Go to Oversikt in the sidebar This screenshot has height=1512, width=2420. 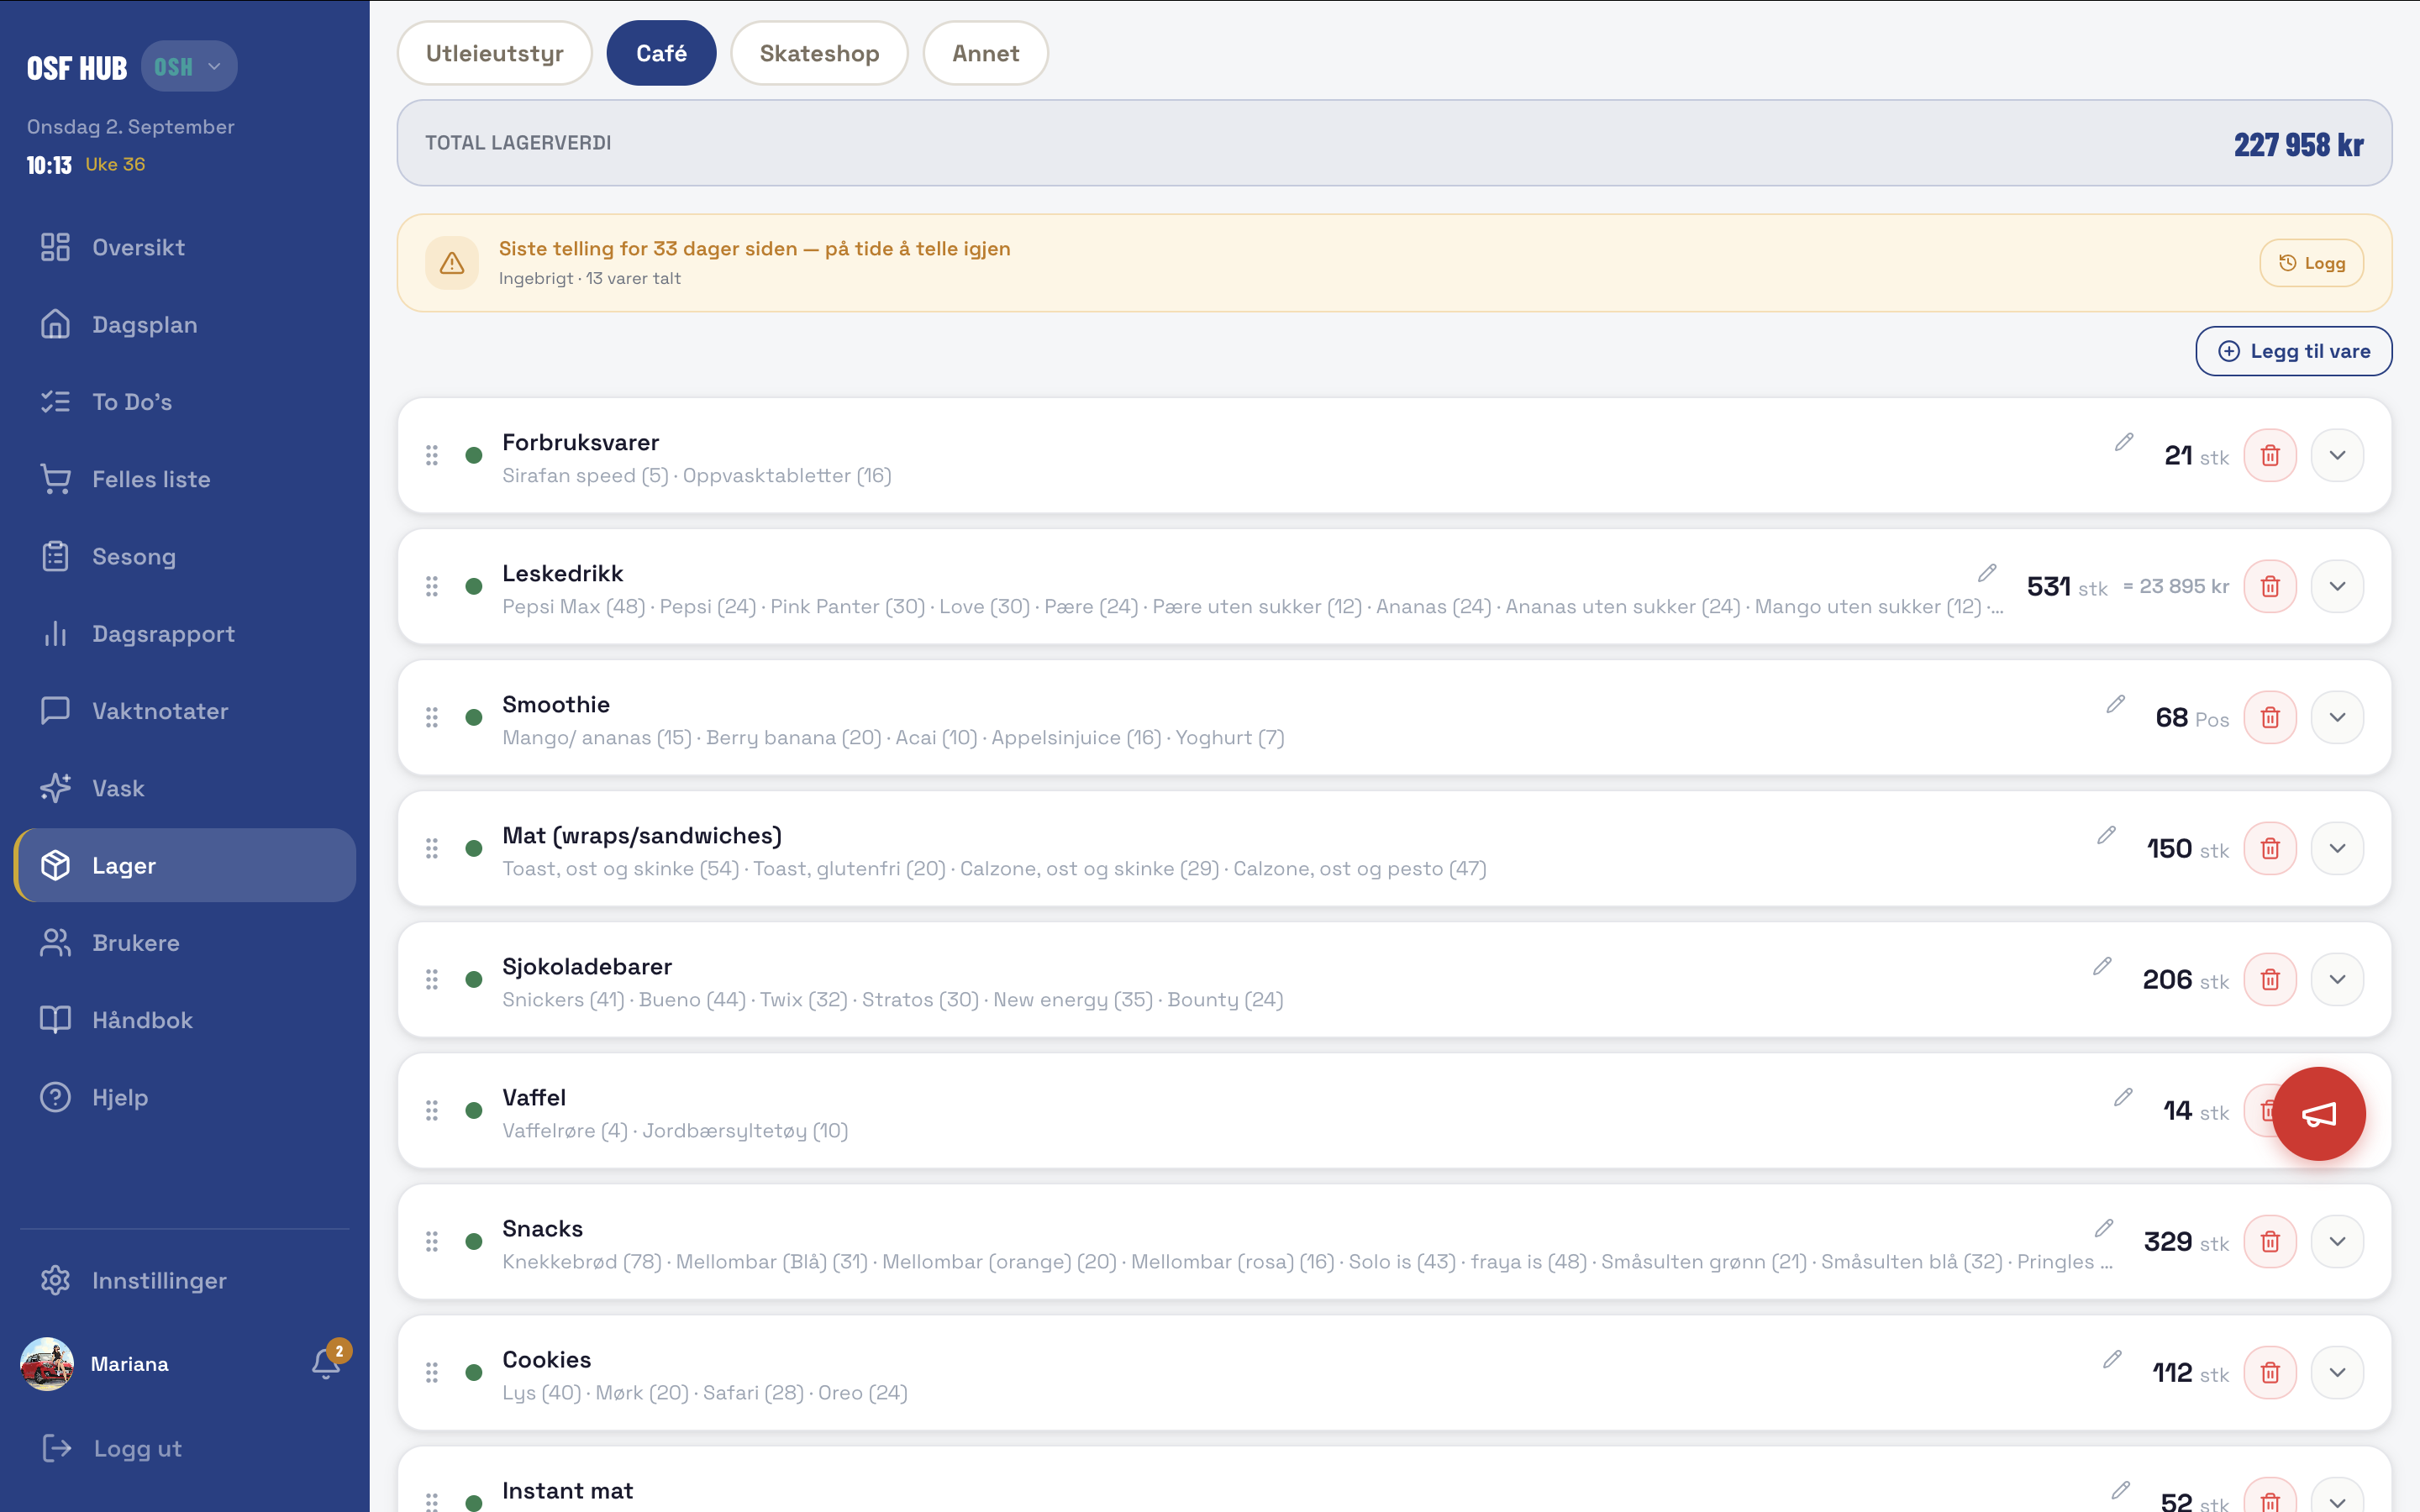pyautogui.click(x=185, y=247)
